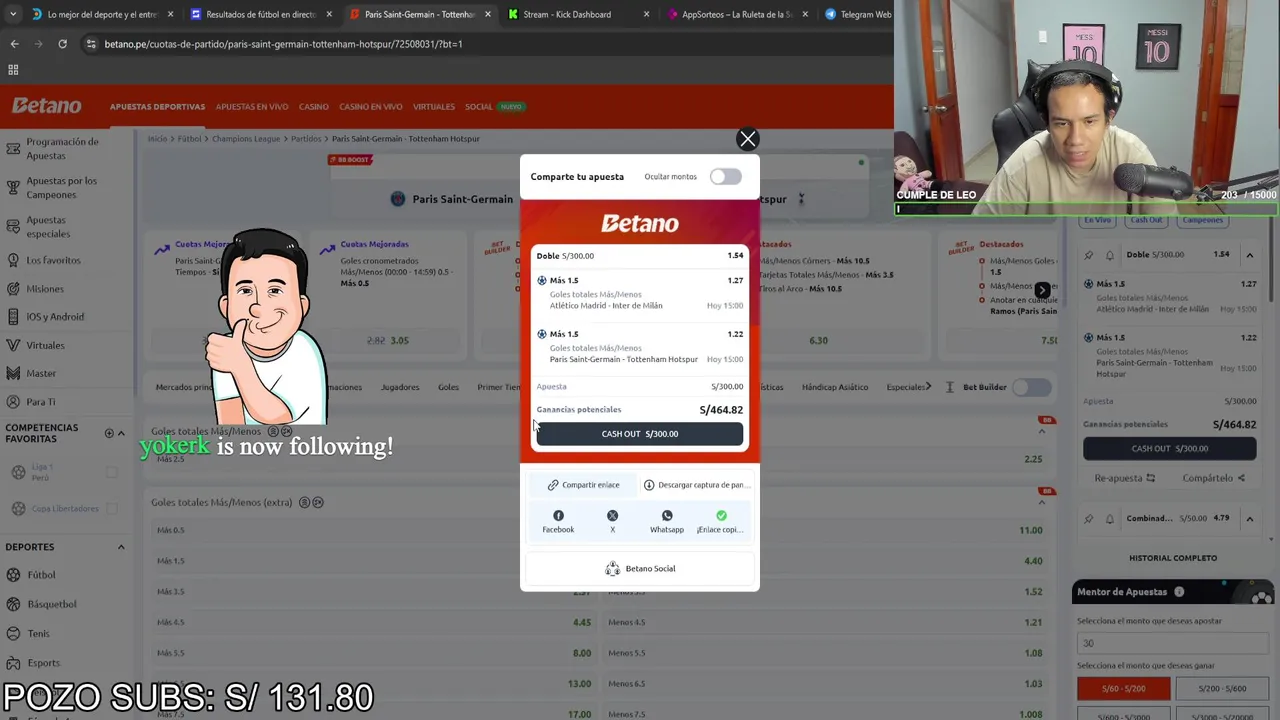Reload the Betano page
The height and width of the screenshot is (720, 1280).
pos(62,44)
